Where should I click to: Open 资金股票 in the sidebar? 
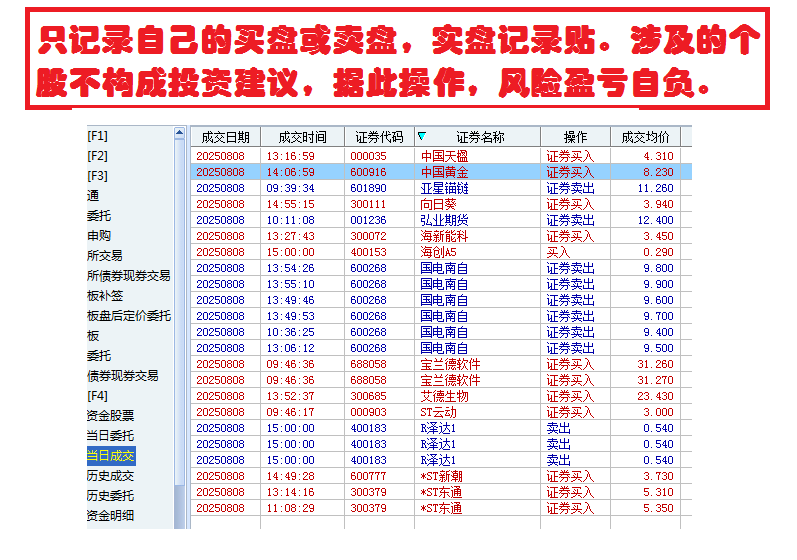coord(110,416)
